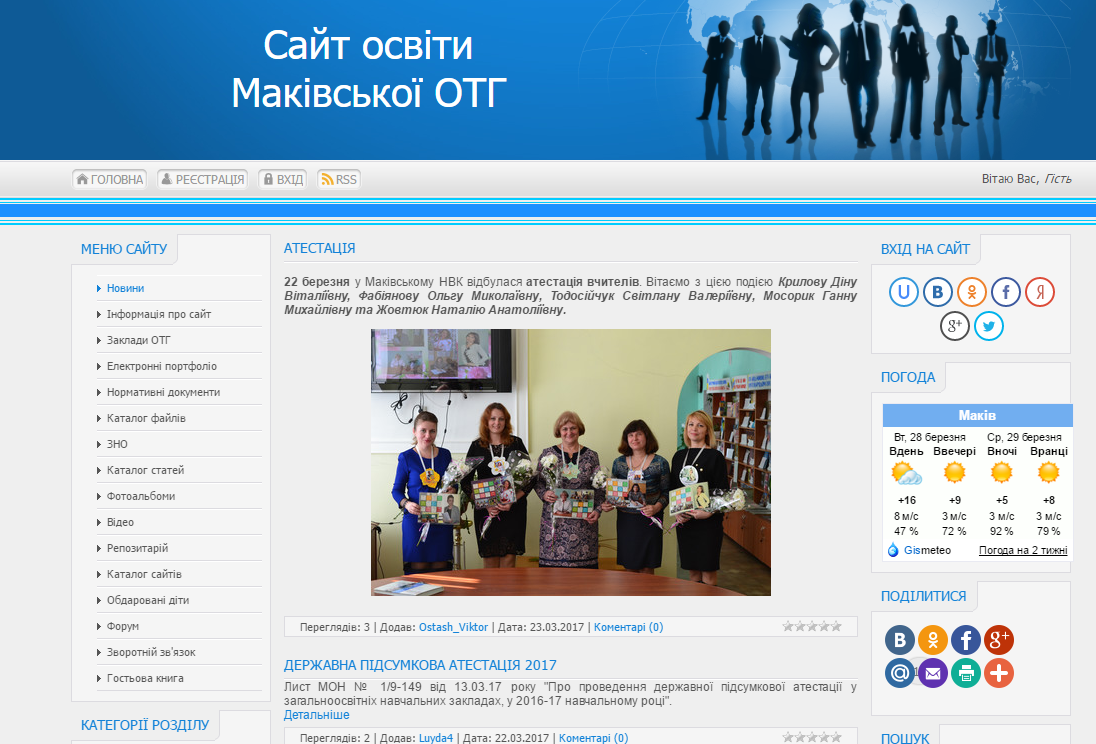Click the green print icon

point(966,673)
